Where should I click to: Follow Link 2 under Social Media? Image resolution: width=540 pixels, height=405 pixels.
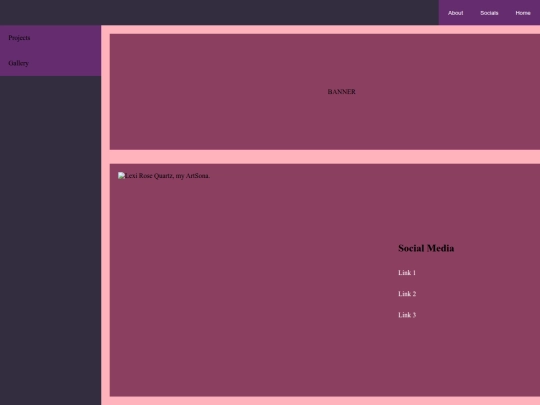(x=407, y=294)
